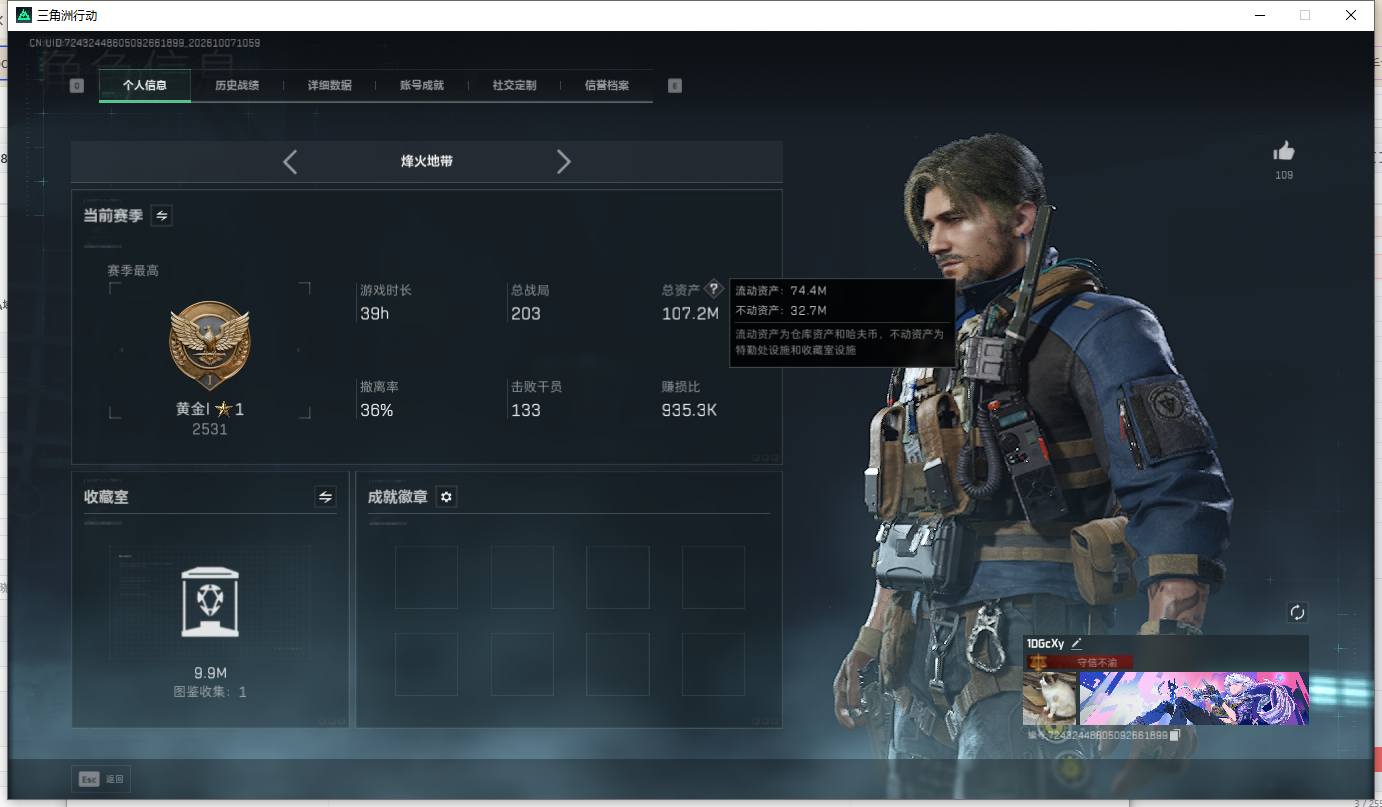Switch to the 历史战绩 tab
This screenshot has height=807, width=1382.
[x=237, y=86]
